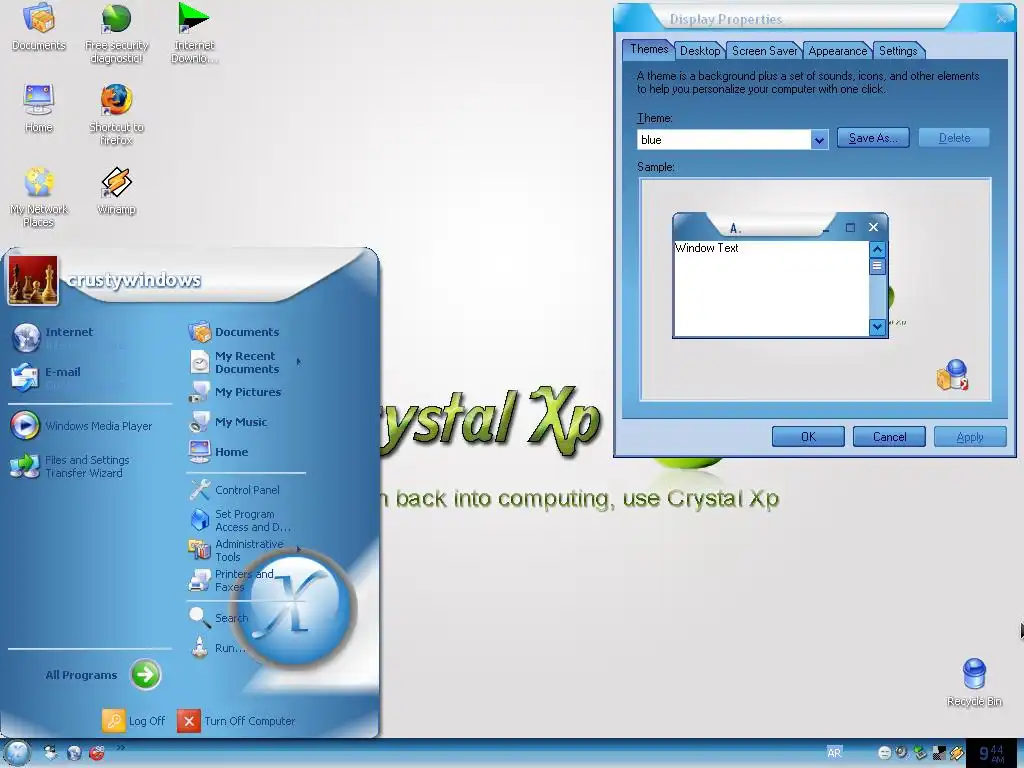Viewport: 1024px width, 768px height.
Task: Open the Home desktop icon
Action: click(x=39, y=108)
